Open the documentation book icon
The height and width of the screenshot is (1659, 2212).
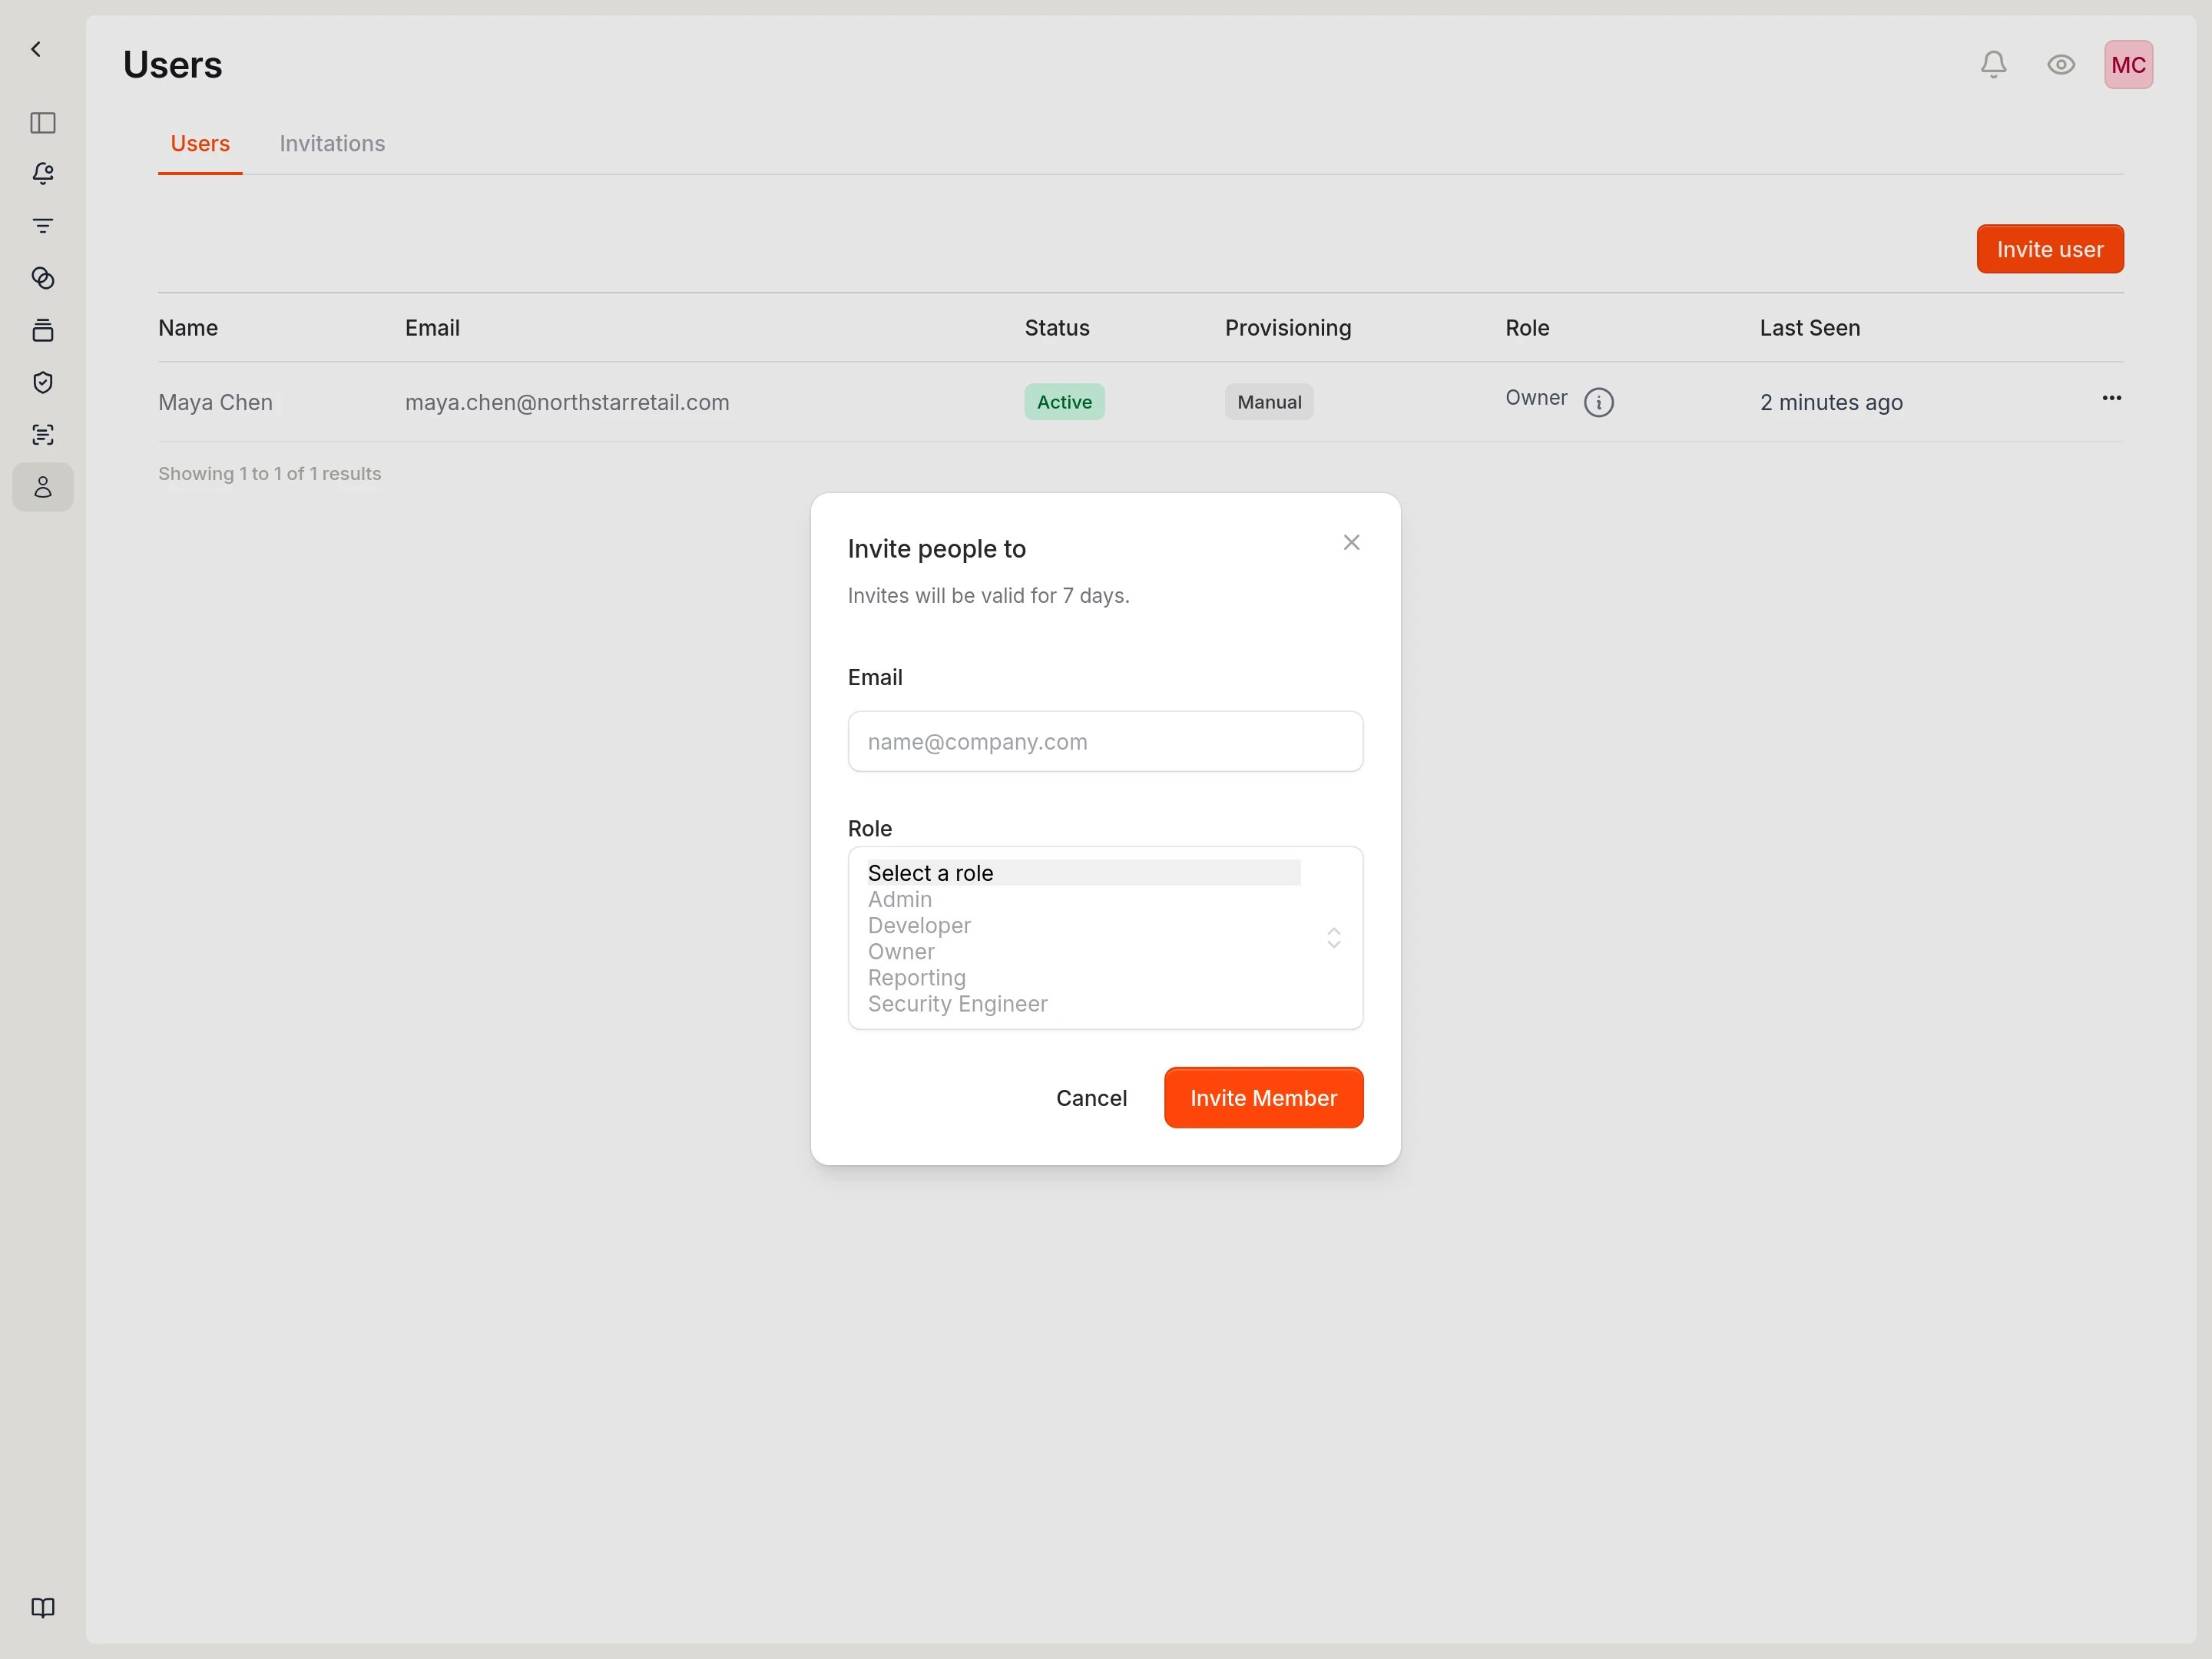pyautogui.click(x=43, y=1607)
